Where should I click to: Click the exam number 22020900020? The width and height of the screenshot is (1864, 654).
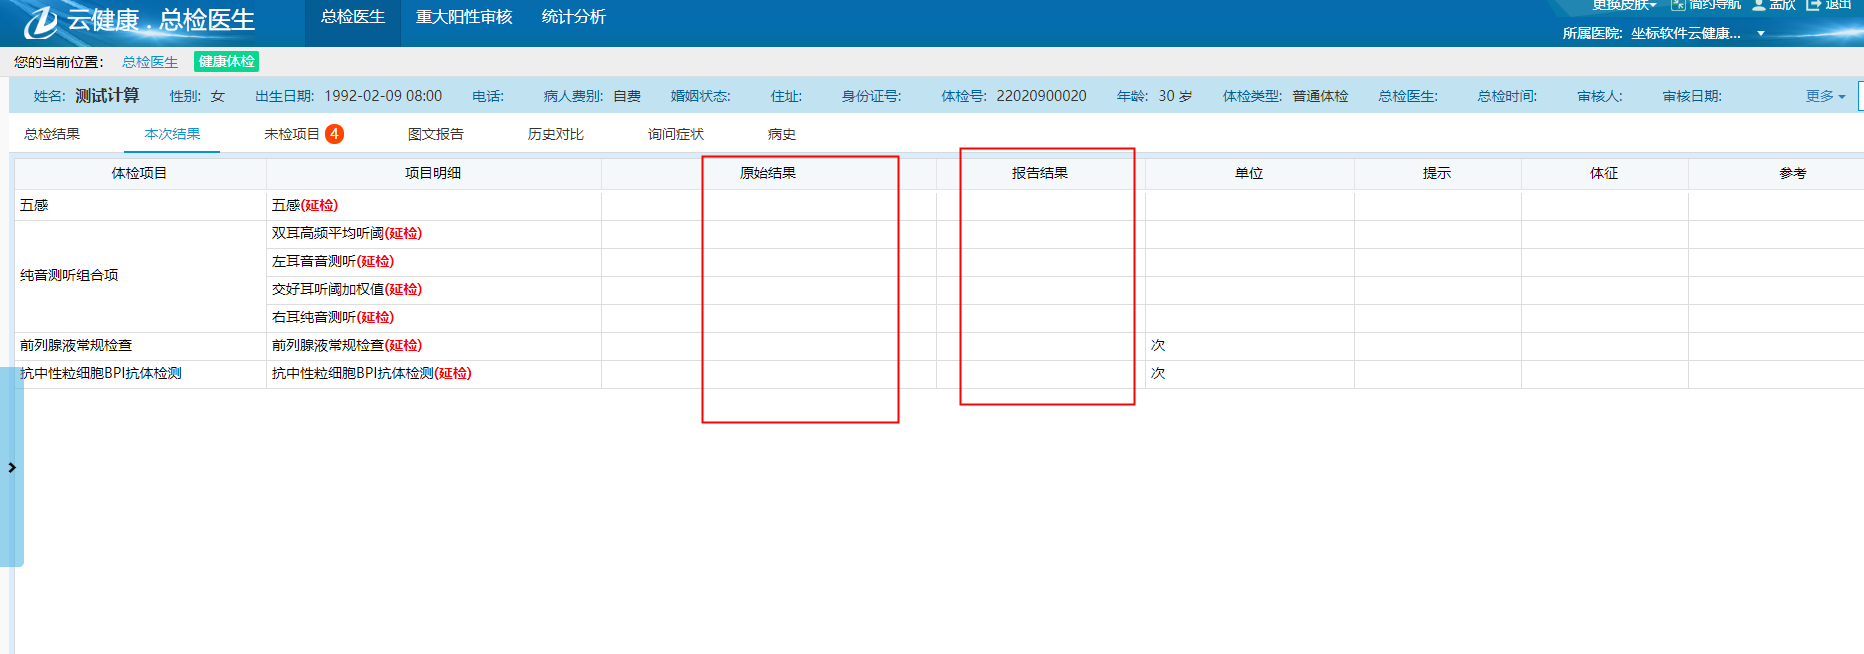(x=1041, y=96)
